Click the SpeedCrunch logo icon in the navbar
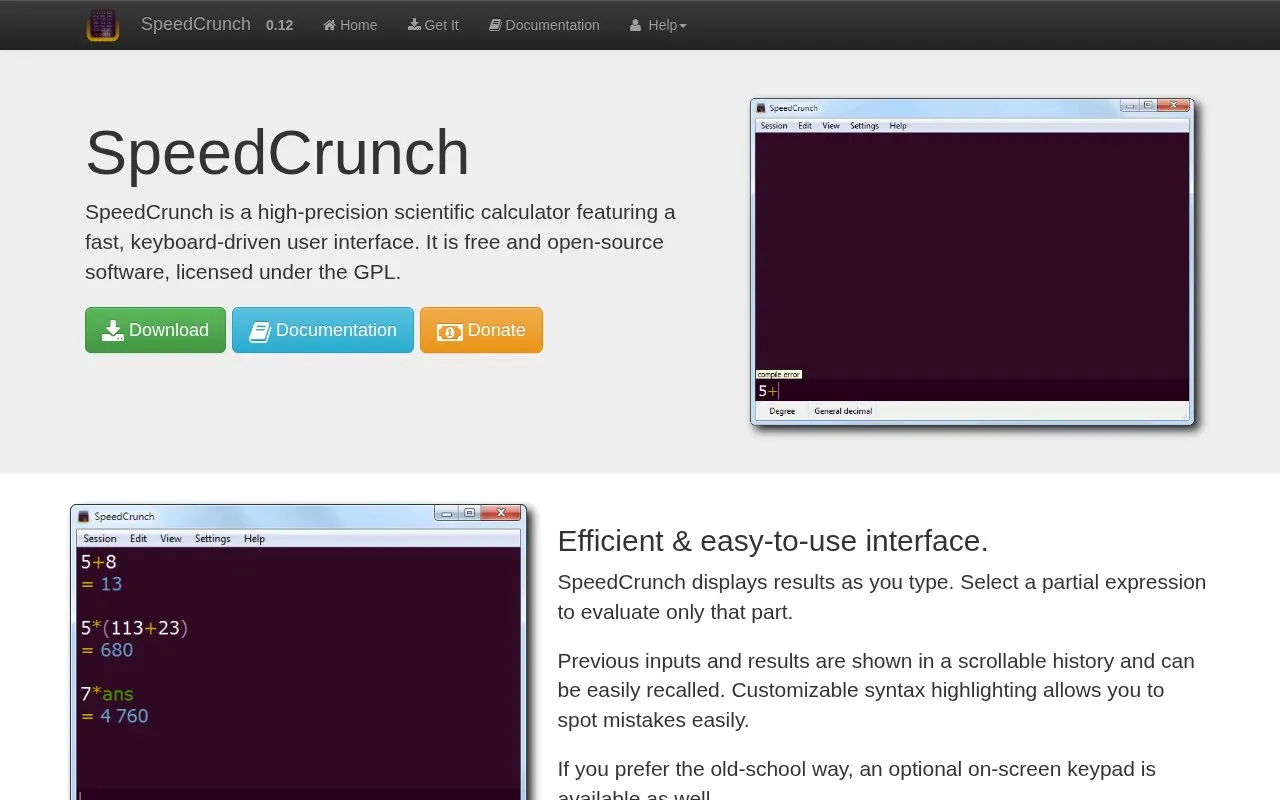Viewport: 1280px width, 800px height. (x=103, y=25)
